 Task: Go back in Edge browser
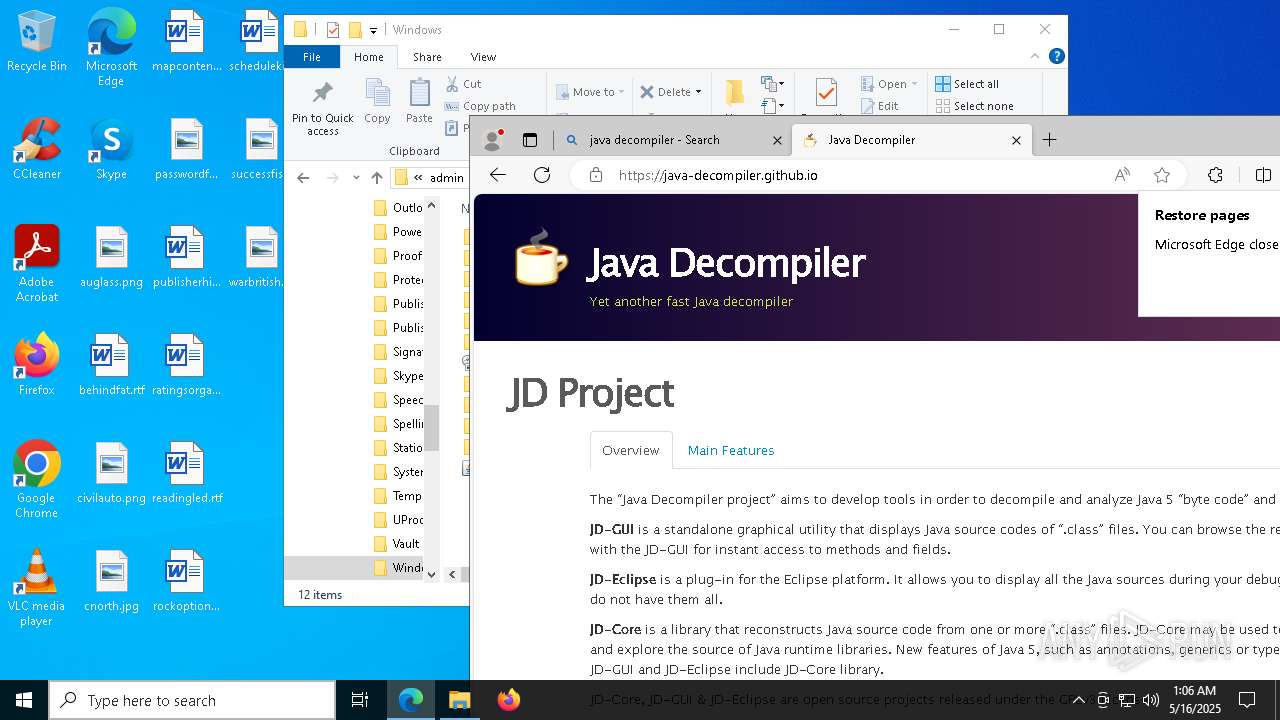coord(498,175)
